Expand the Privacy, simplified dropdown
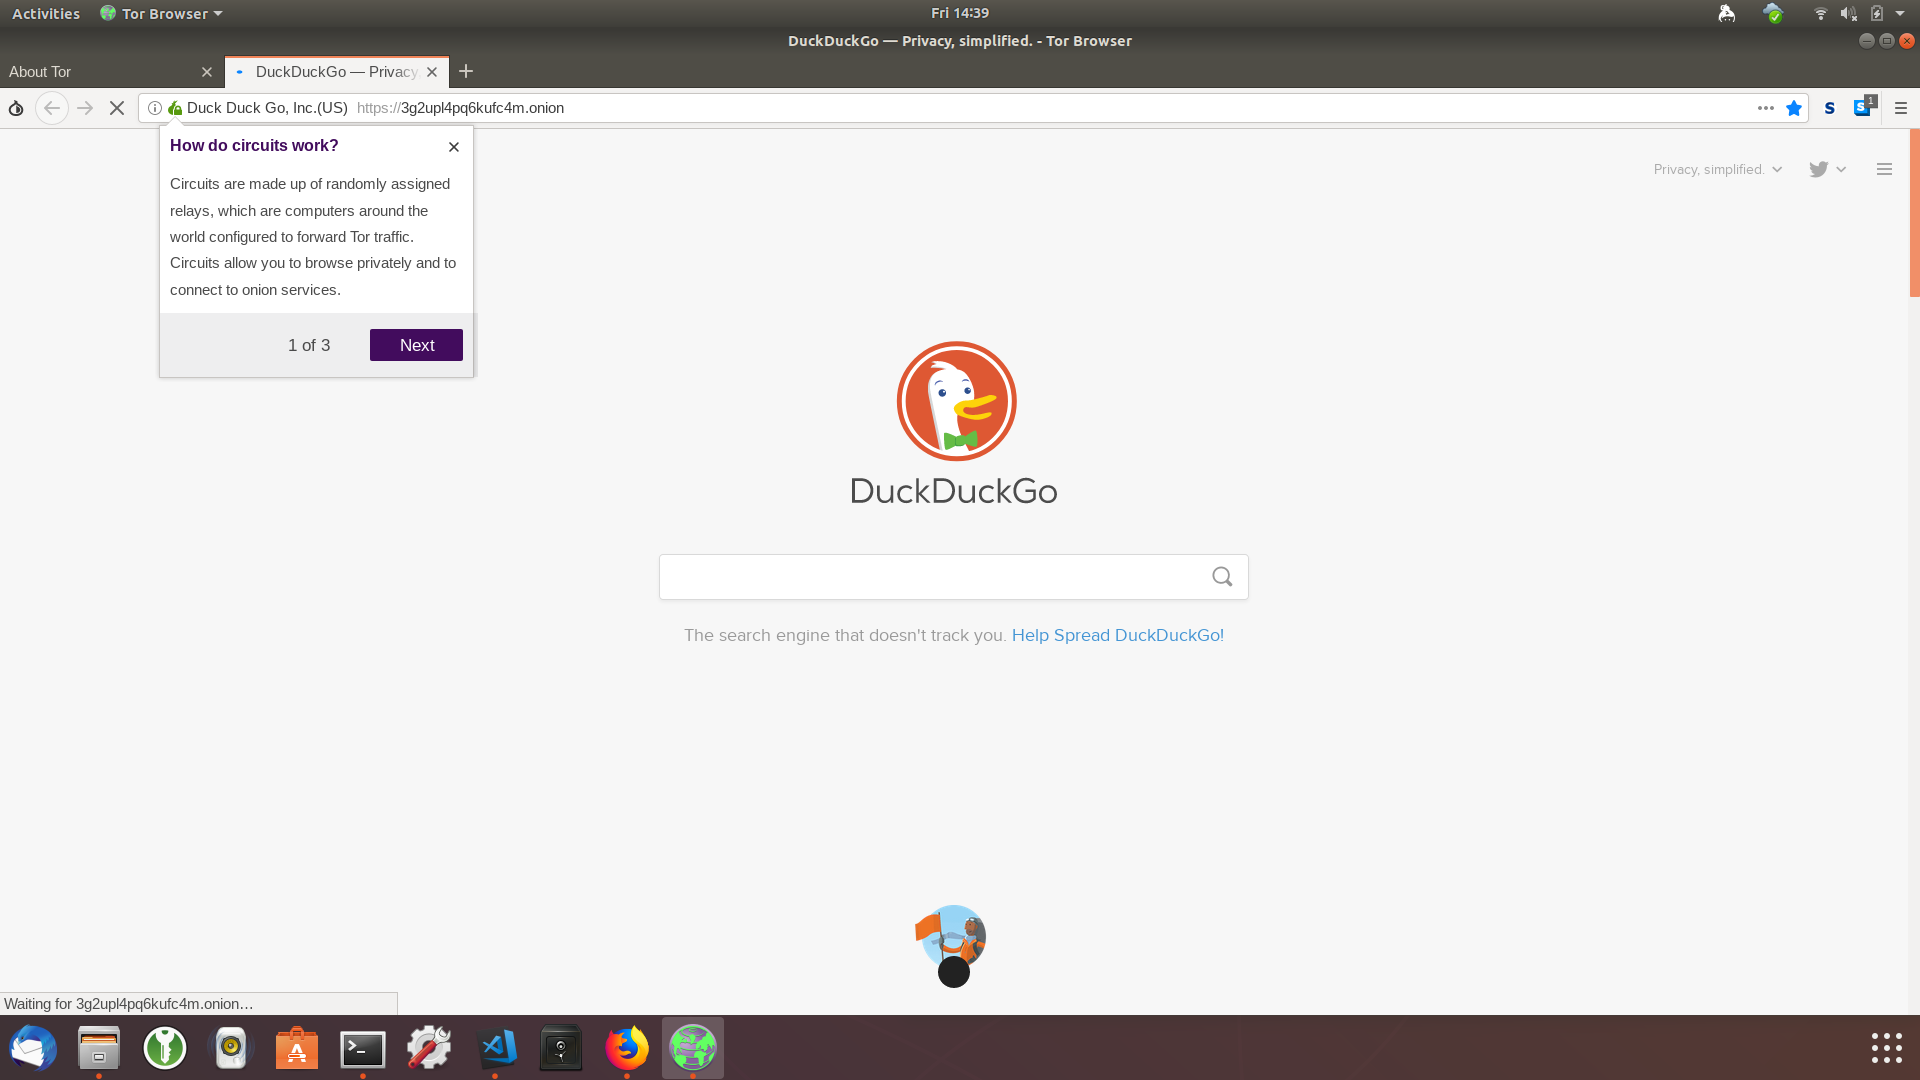This screenshot has height=1080, width=1920. coord(1717,169)
